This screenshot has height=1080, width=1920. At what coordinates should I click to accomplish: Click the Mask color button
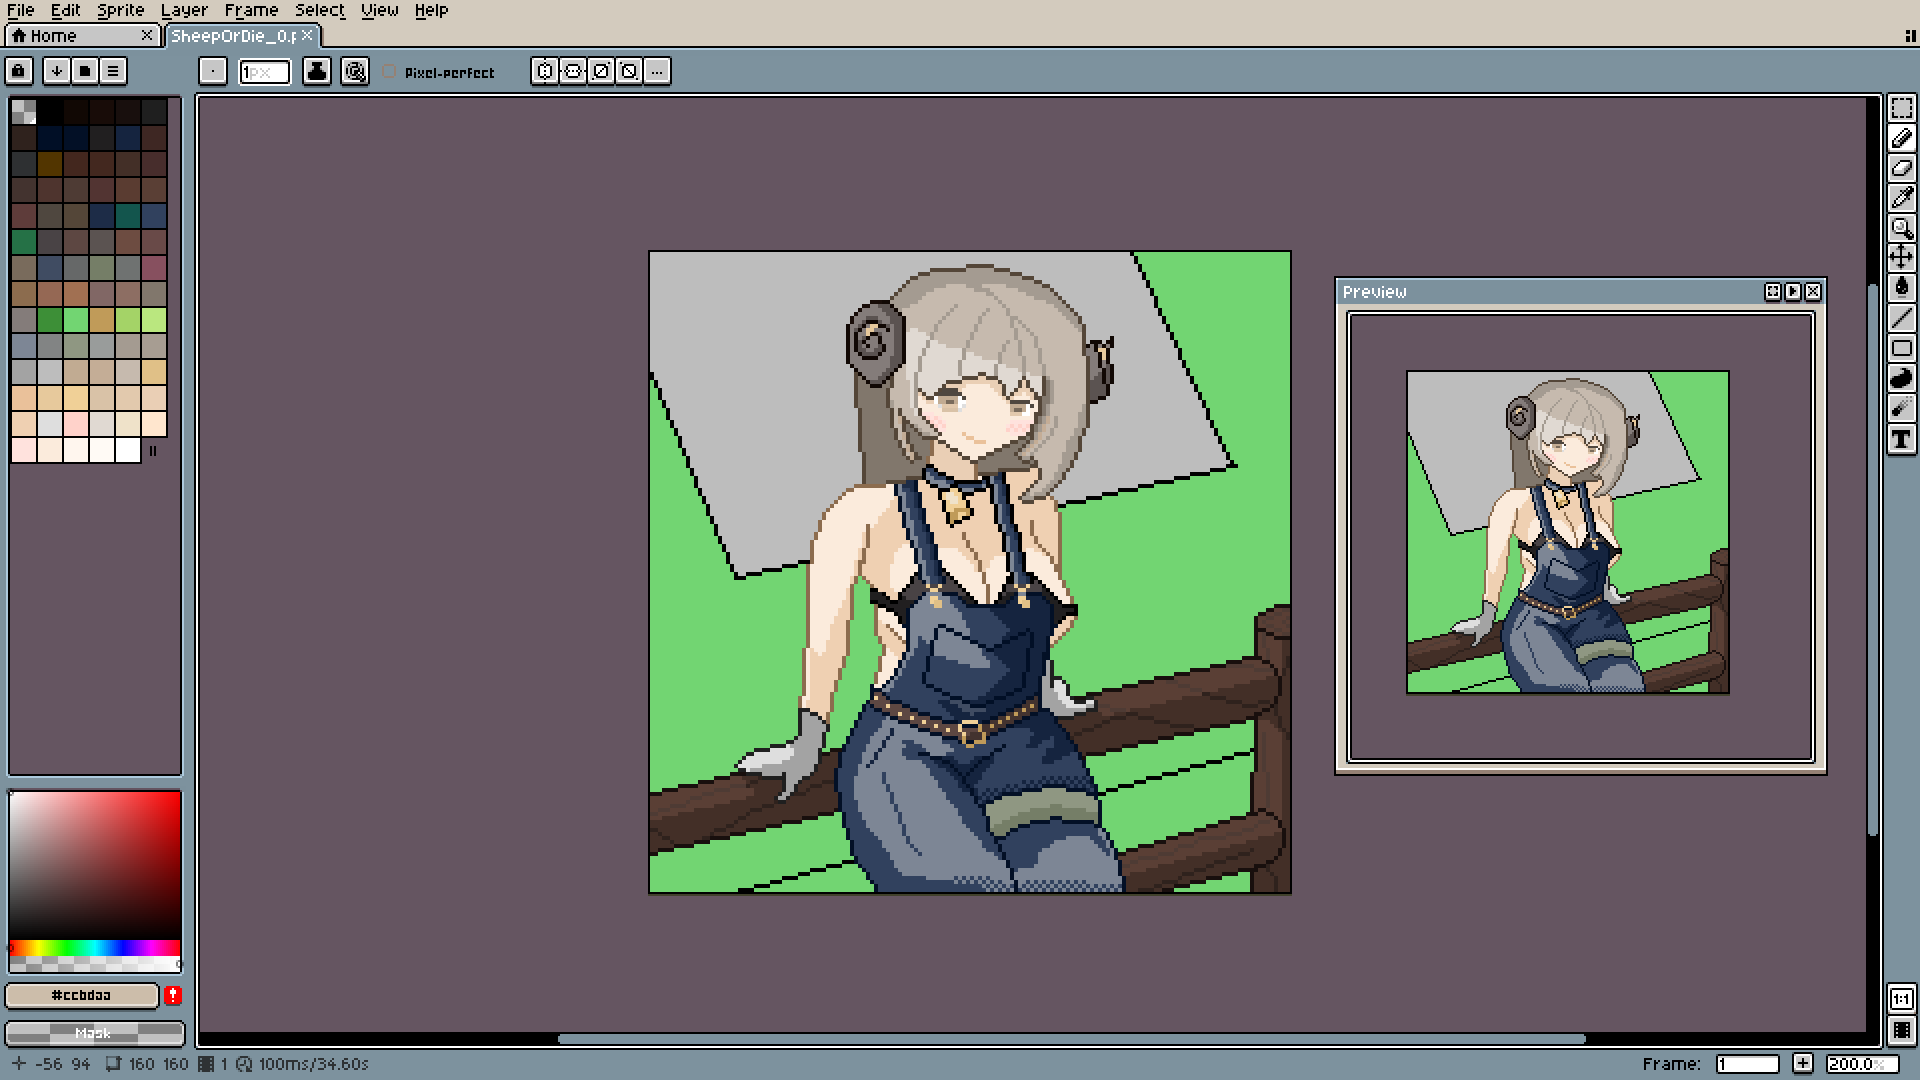(x=94, y=1033)
